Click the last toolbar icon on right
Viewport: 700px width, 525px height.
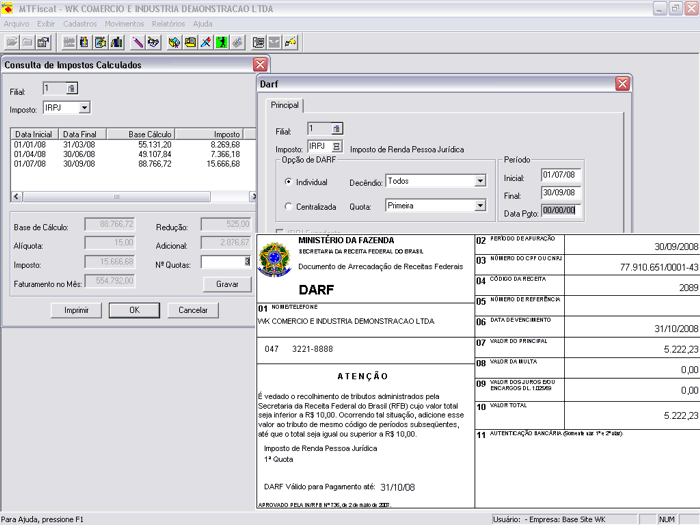click(291, 43)
